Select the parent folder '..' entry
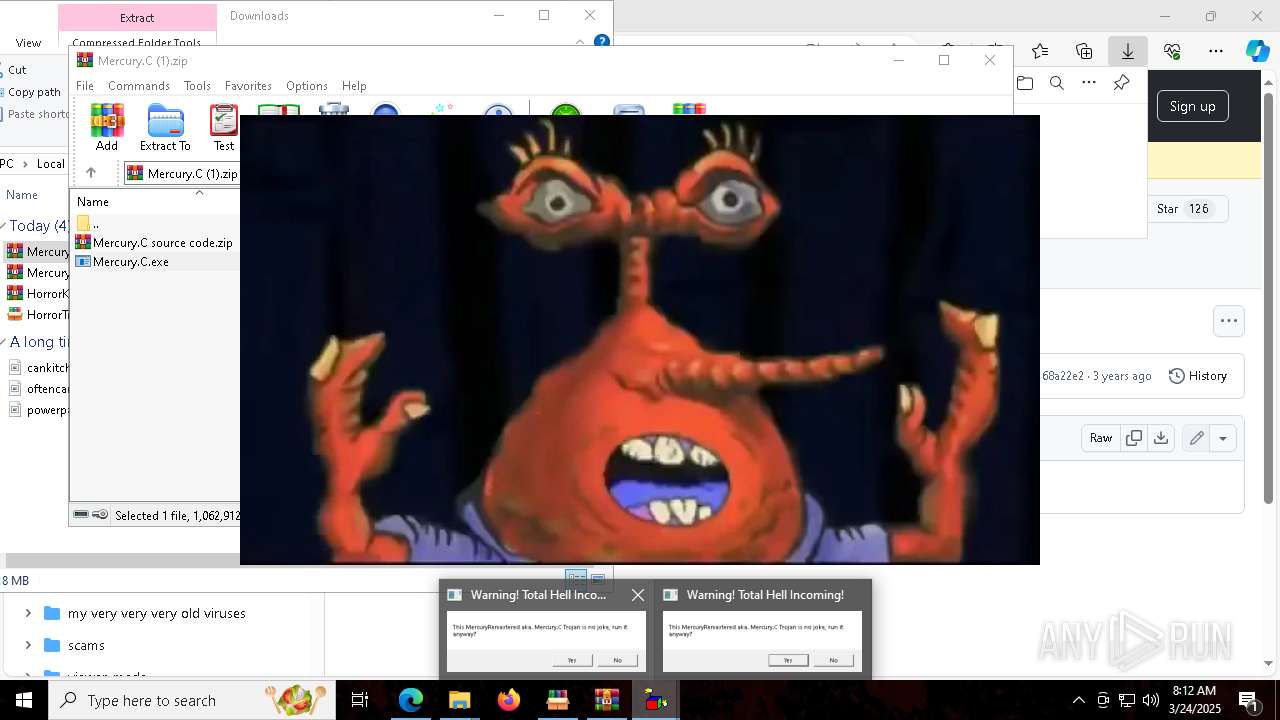The width and height of the screenshot is (1280, 720). click(88, 224)
